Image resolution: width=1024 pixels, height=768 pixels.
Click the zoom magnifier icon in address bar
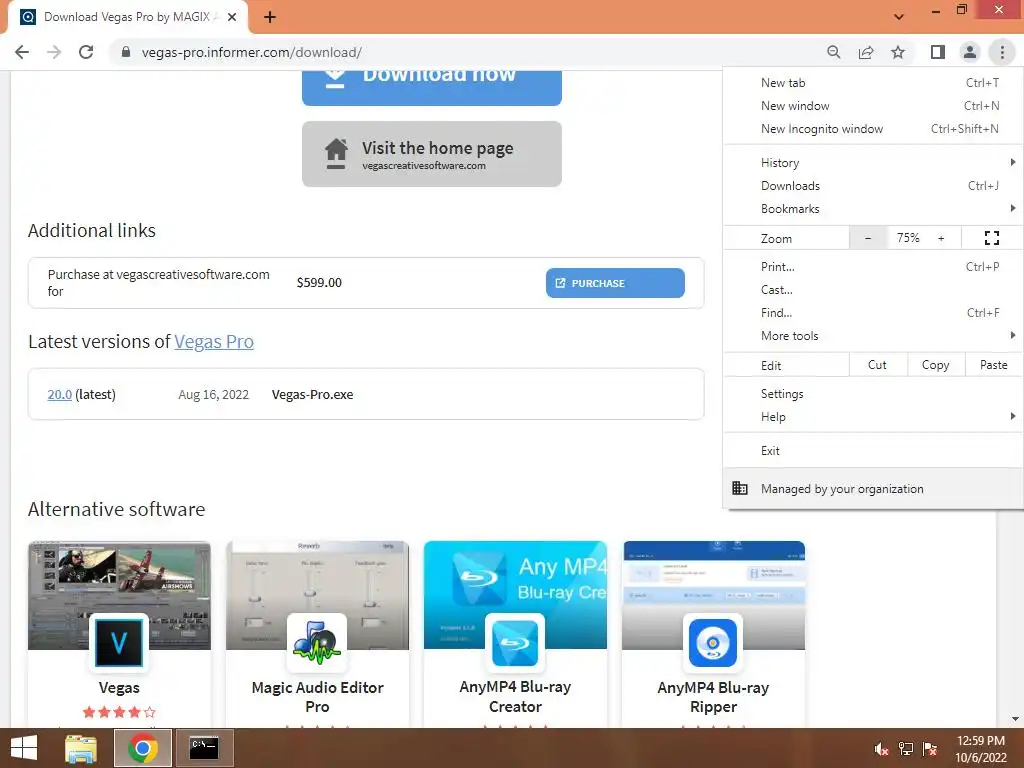(833, 52)
